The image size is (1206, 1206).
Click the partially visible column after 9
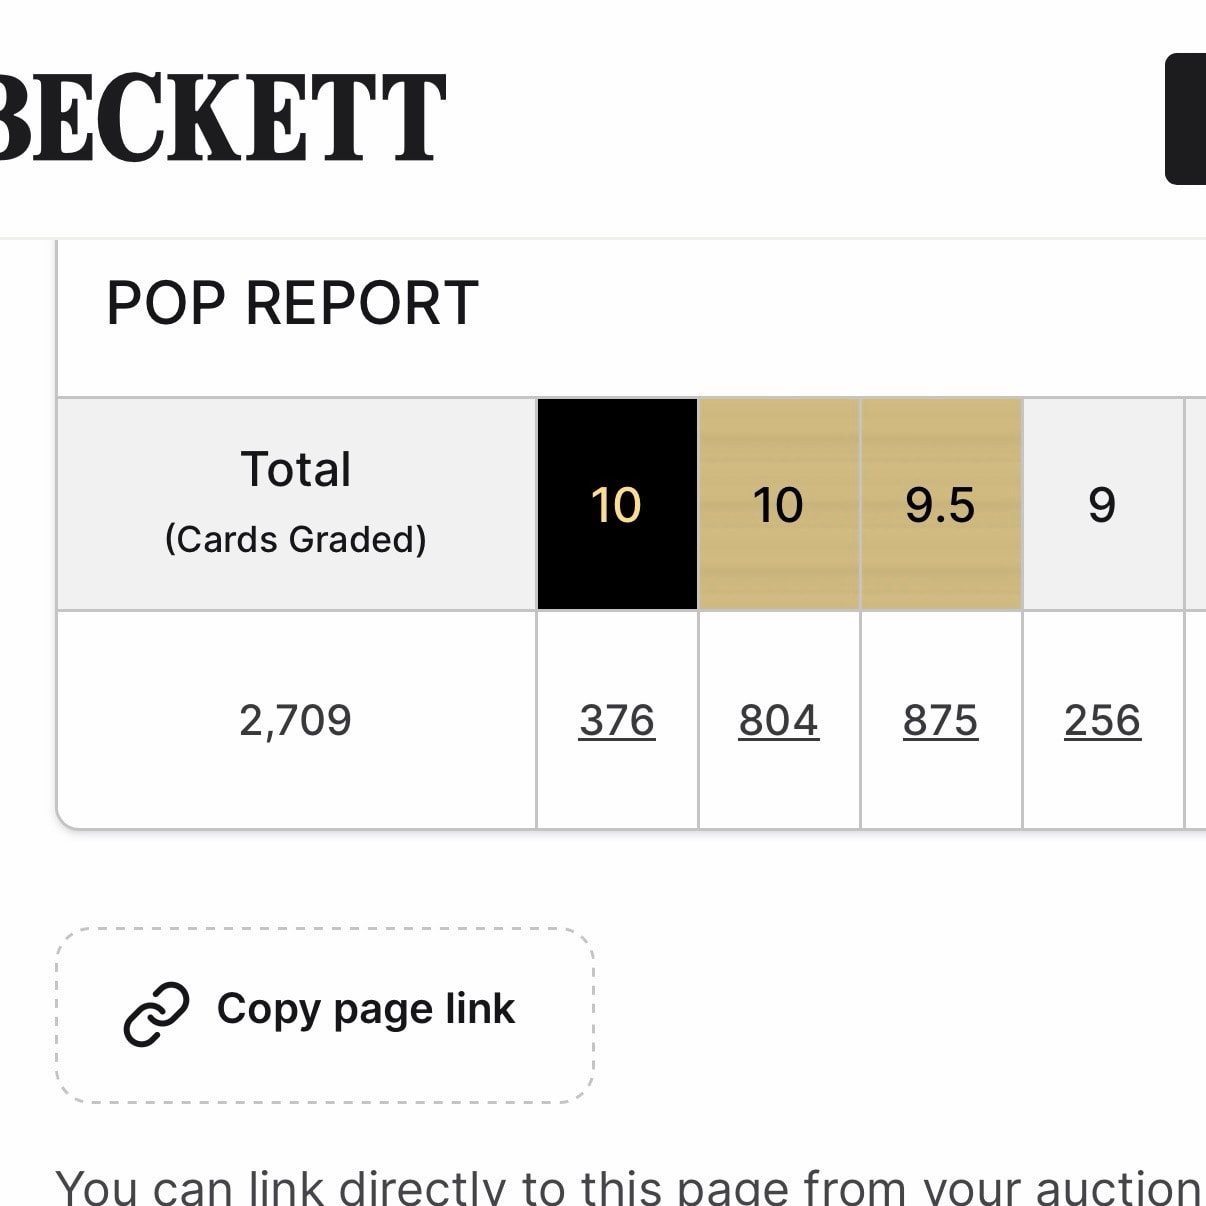[x=1196, y=504]
